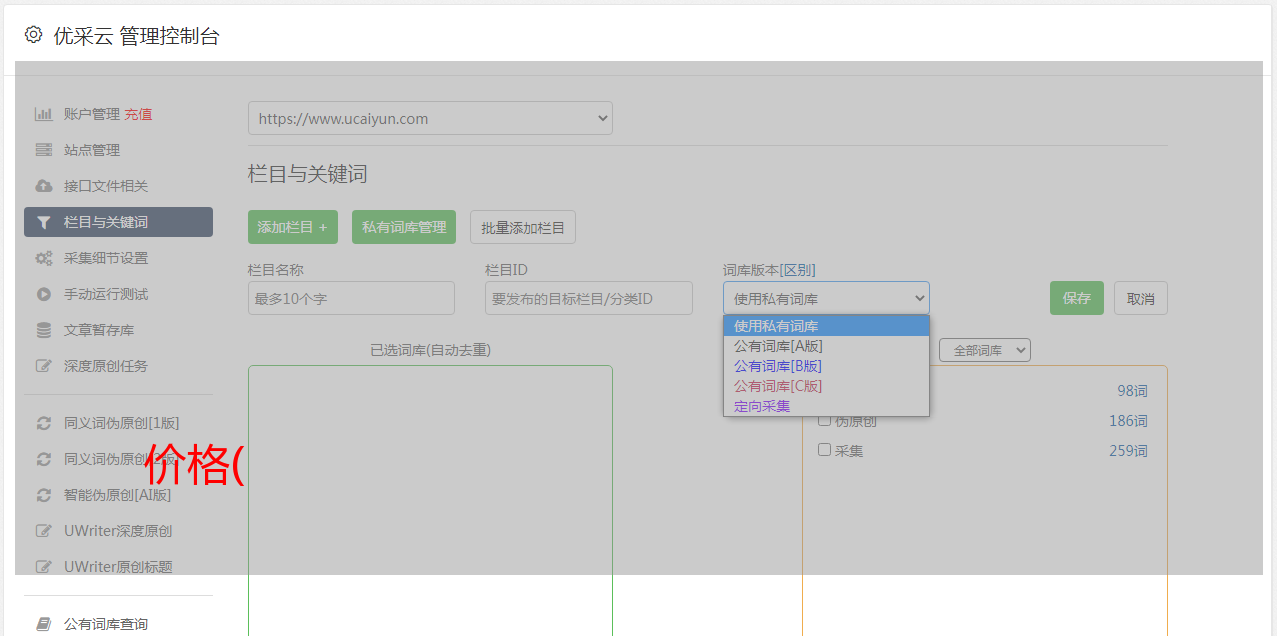Open 账户管理 bar chart icon

[x=43, y=114]
